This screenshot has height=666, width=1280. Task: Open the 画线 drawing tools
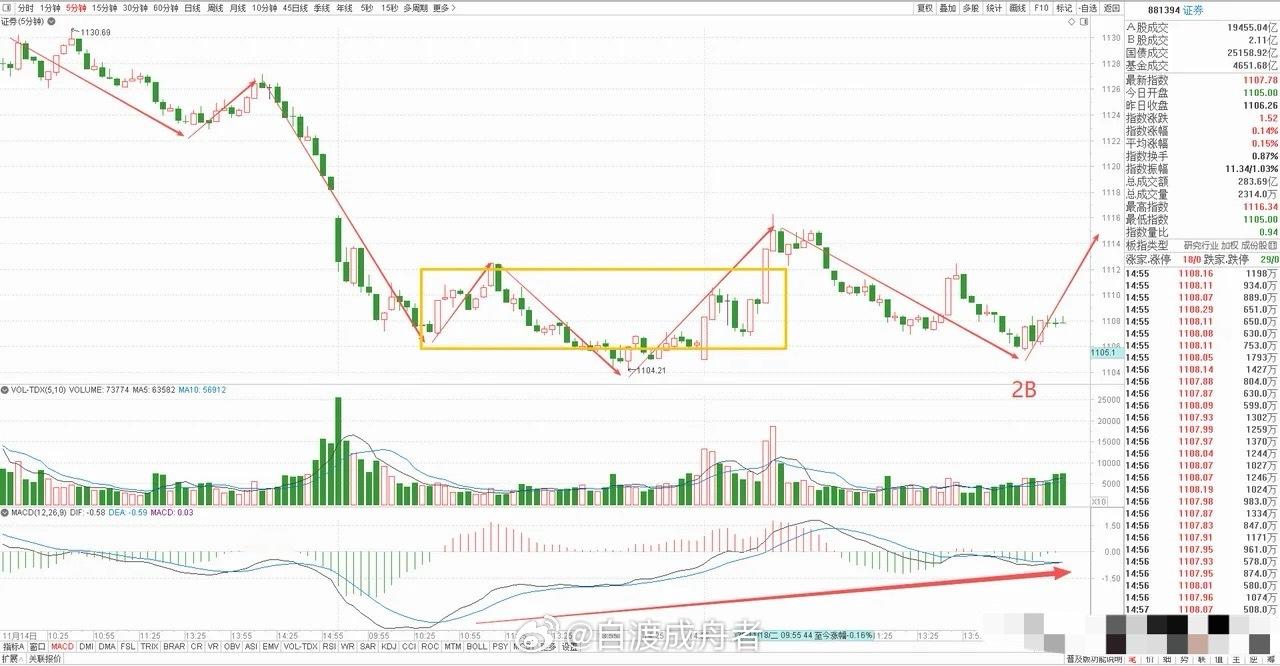coord(1018,8)
